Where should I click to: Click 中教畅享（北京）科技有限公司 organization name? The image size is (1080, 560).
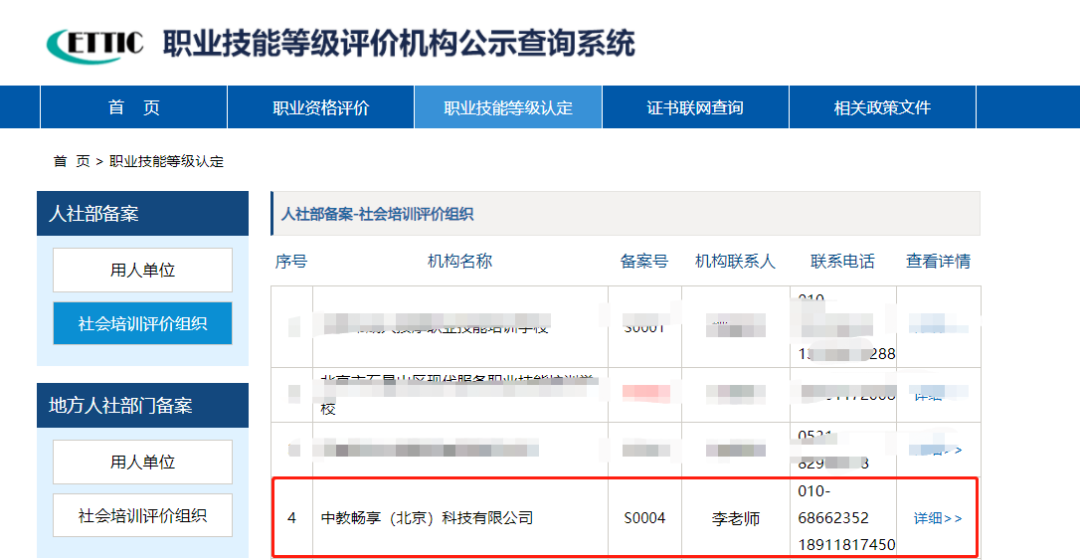pos(427,518)
